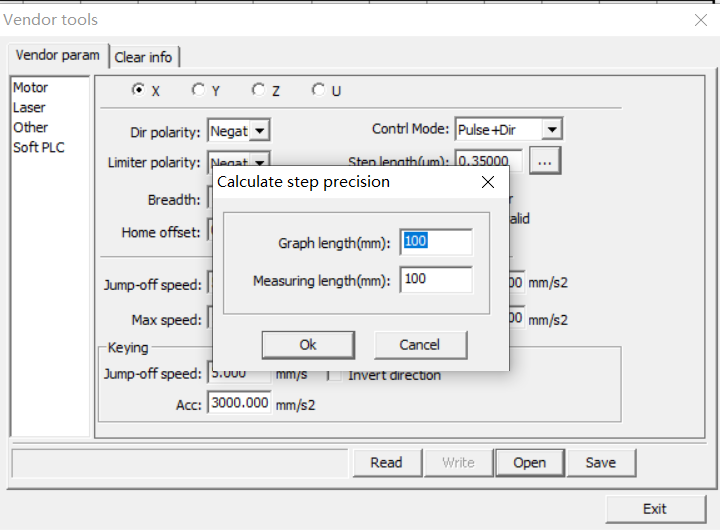Close the Calculate step precision dialog
The image size is (720, 530).
point(488,182)
